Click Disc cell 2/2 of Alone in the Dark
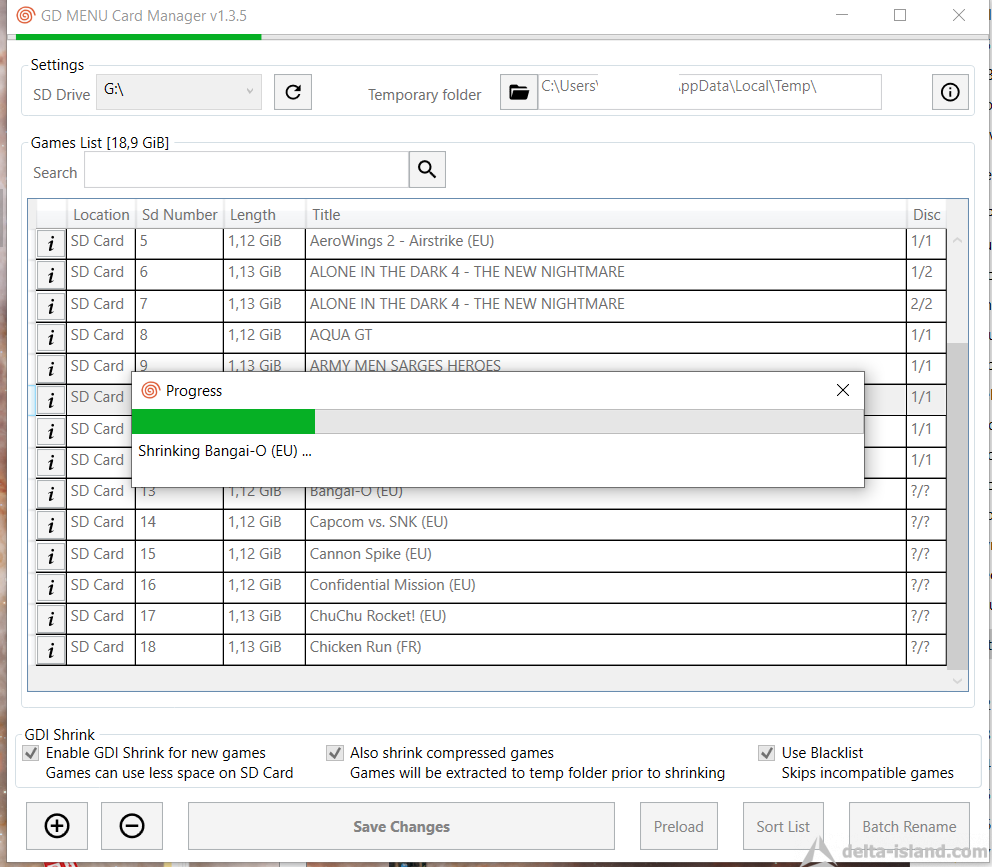The image size is (992, 867). point(926,306)
